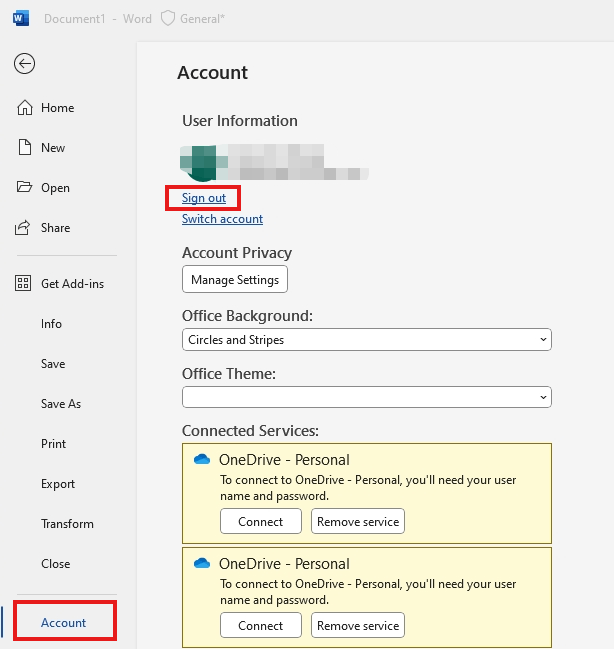Click Connect in first OneDrive card
614x649 pixels.
pyautogui.click(x=261, y=522)
